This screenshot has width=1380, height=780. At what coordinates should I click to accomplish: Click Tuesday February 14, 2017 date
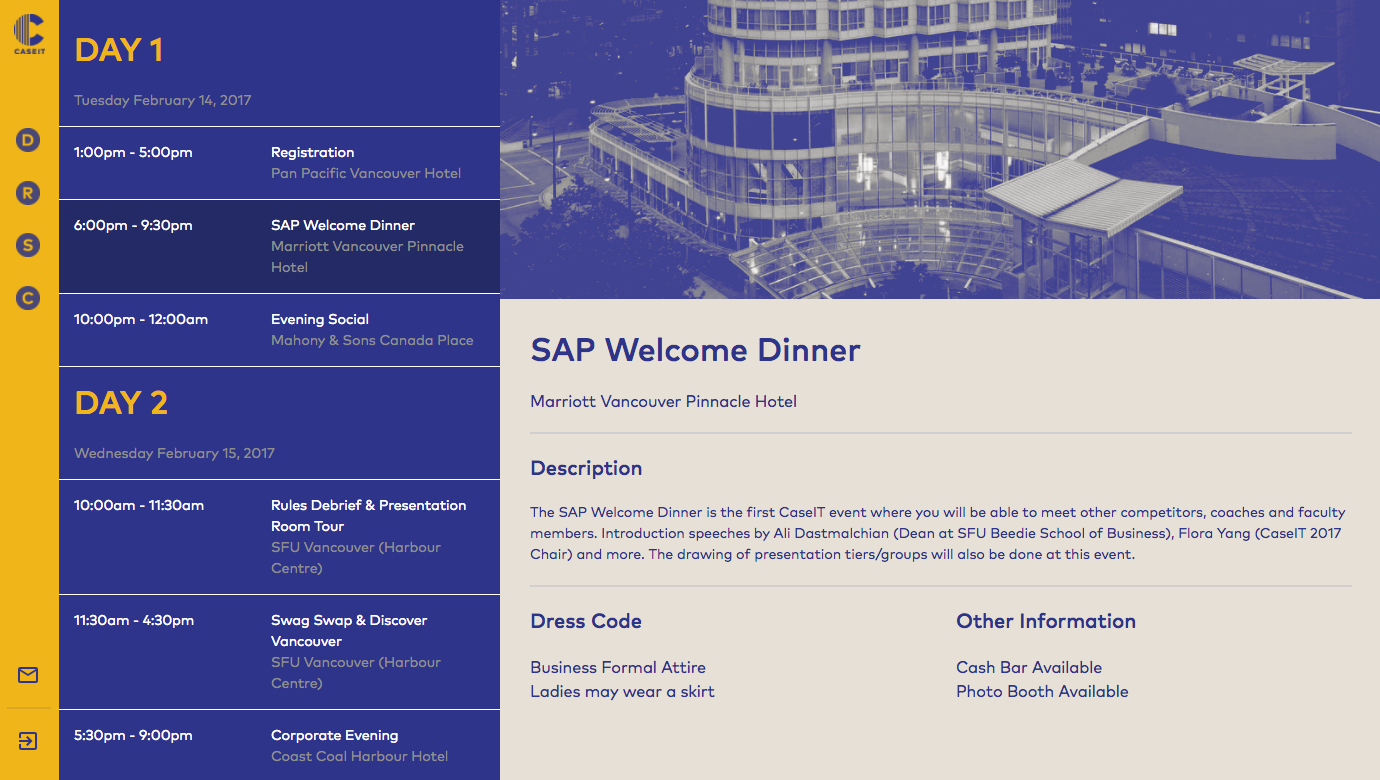tap(162, 100)
